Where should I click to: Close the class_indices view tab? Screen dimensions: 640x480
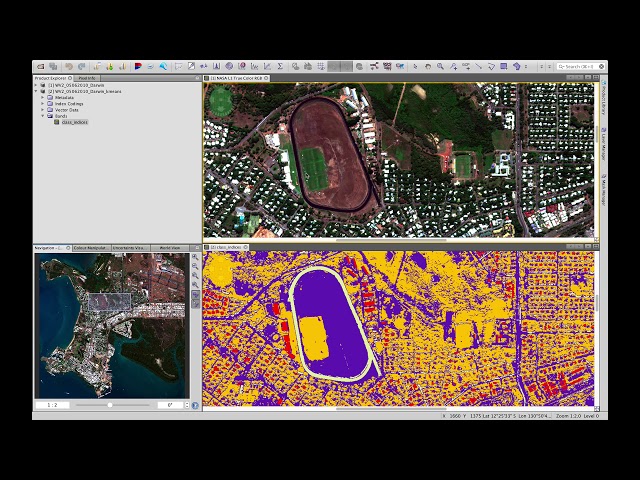point(246,247)
